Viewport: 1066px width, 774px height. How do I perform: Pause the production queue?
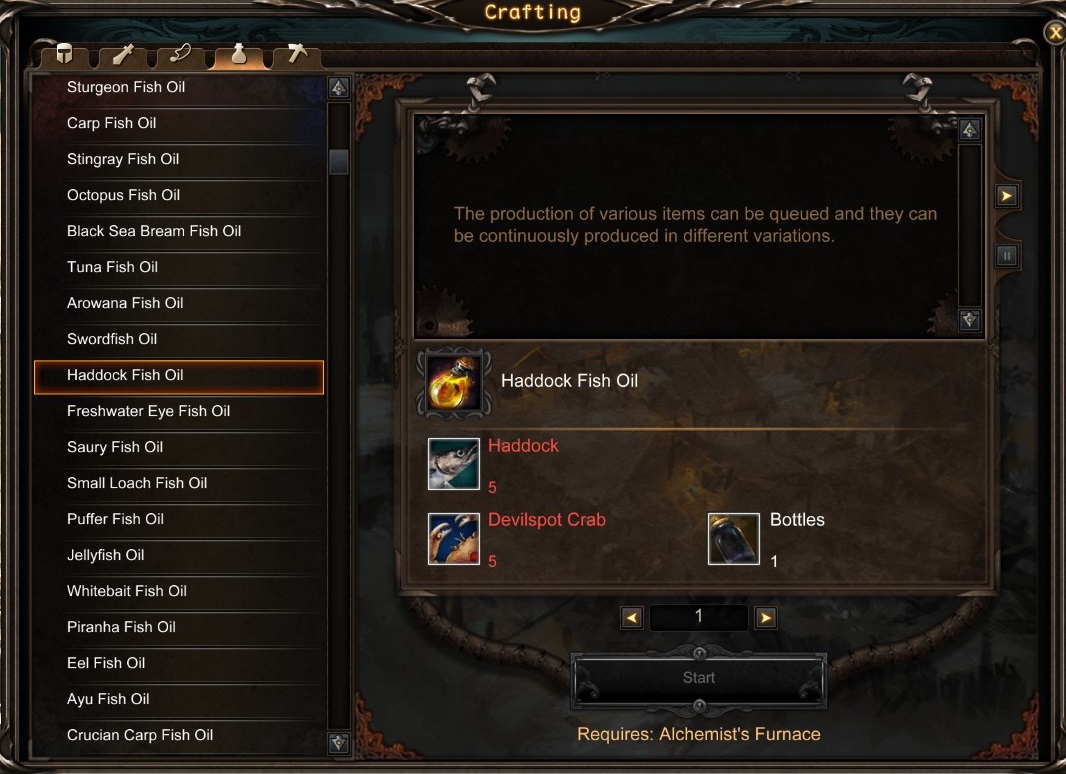click(x=1006, y=256)
